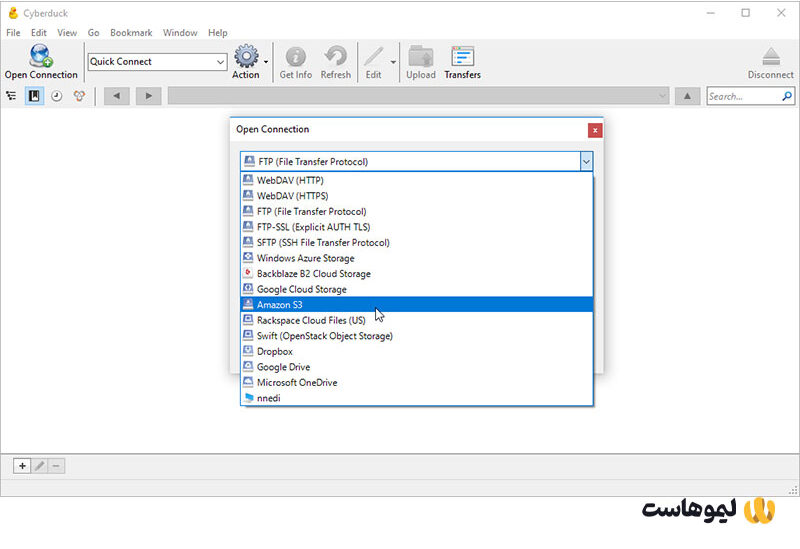Show the History clock view icon
The width and height of the screenshot is (800, 549).
[57, 96]
